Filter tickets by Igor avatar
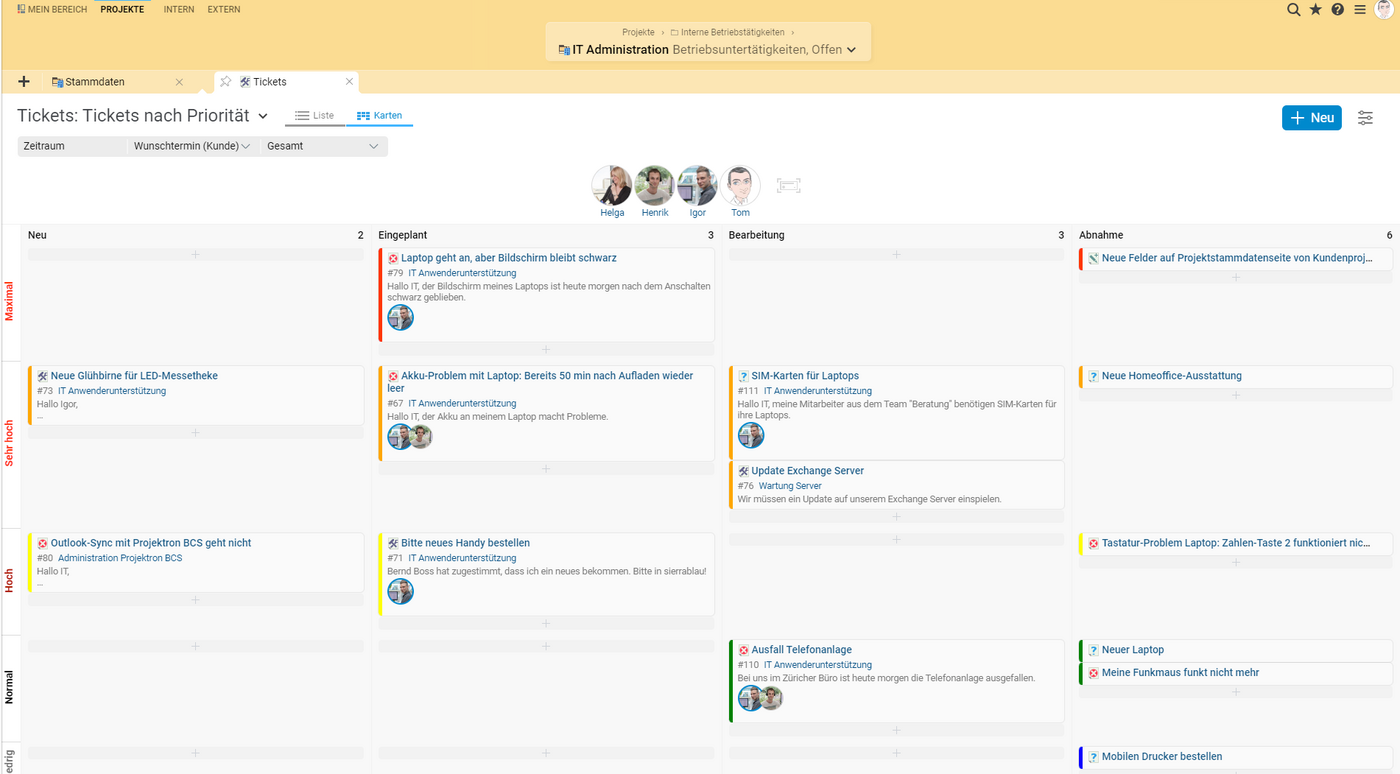 point(697,186)
